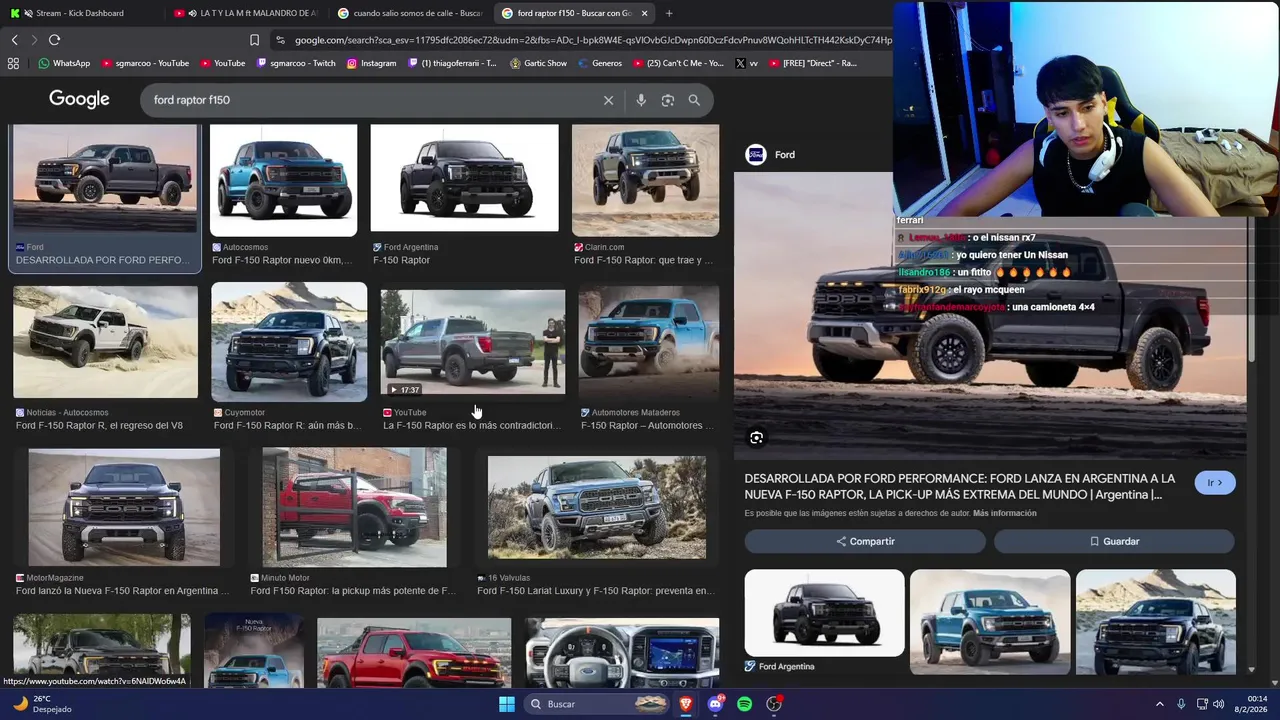Select the white Raptor R regreso del V8 thumbnail
The image size is (1280, 720).
[x=105, y=342]
